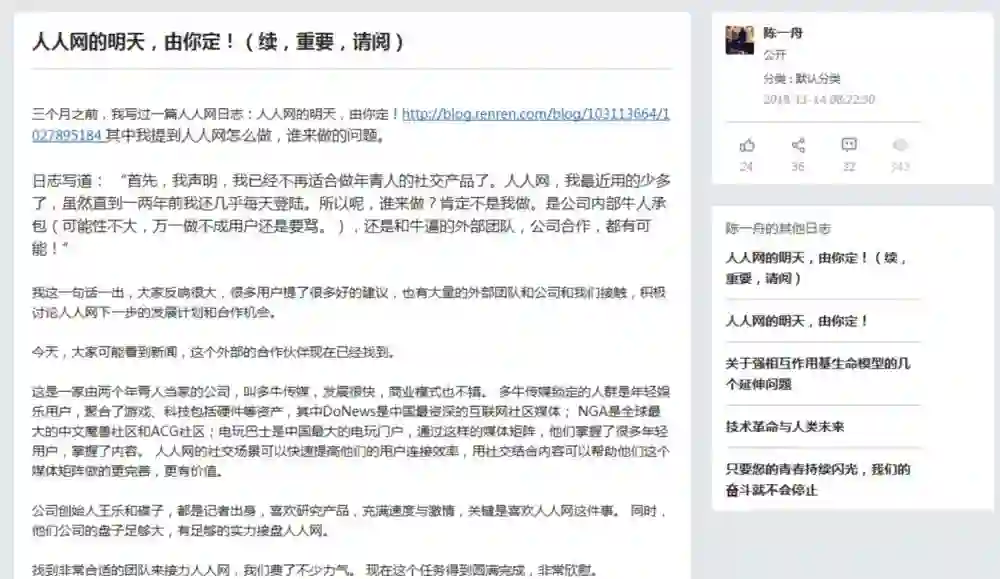Open sidebar entry 人人网的明天，由你定！

tap(797, 321)
